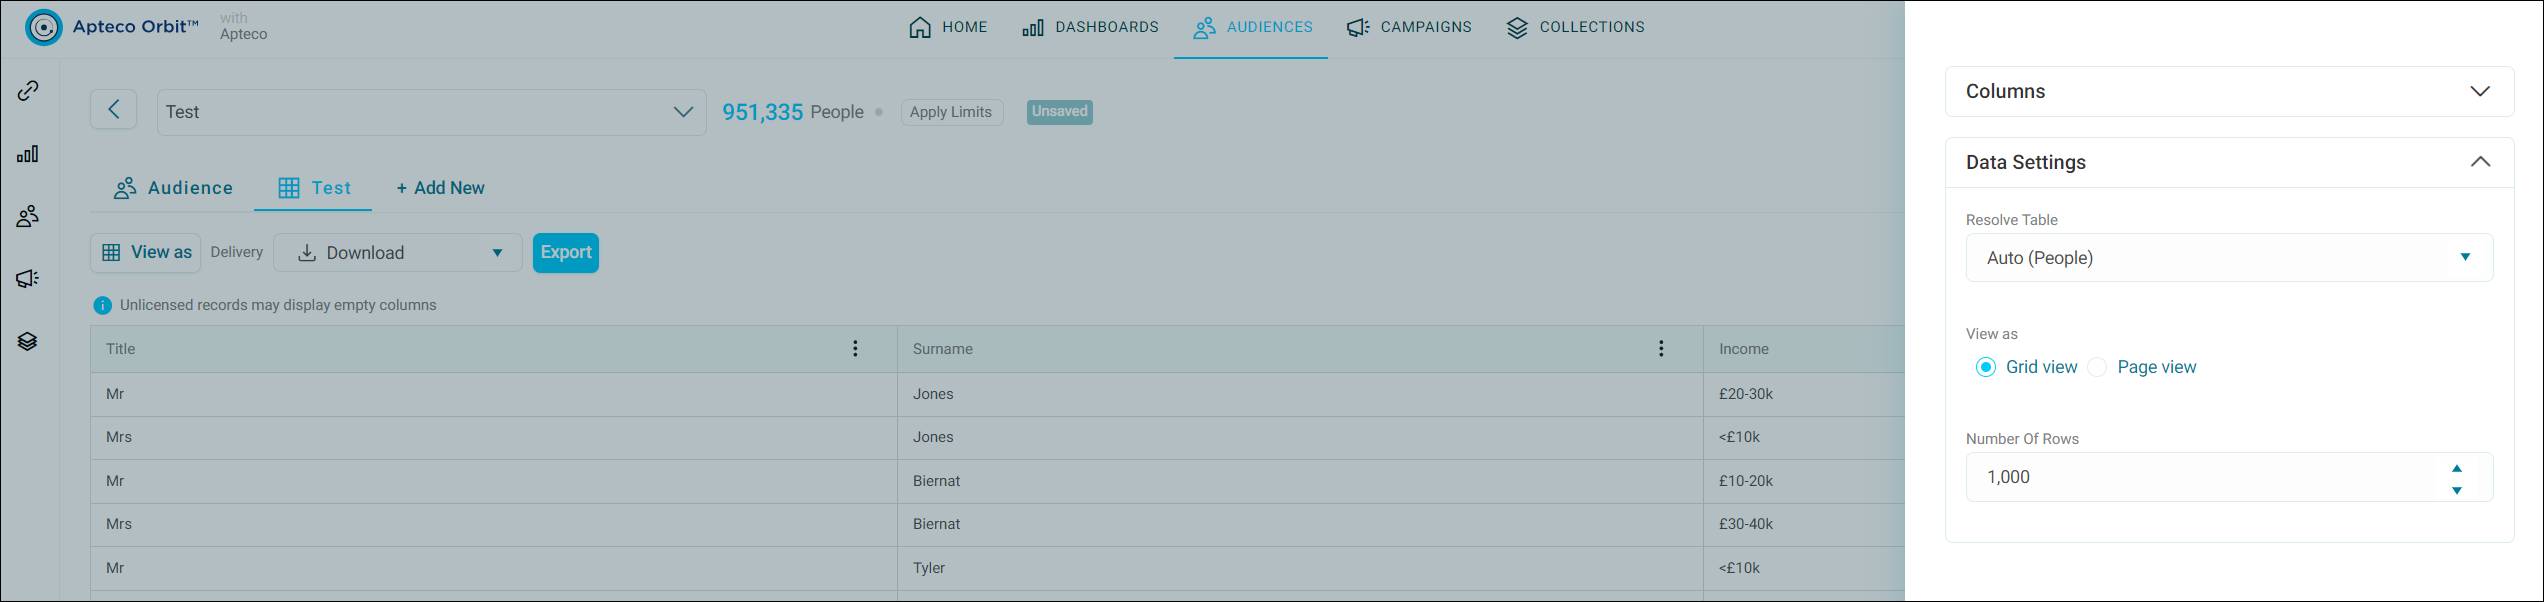Screen dimensions: 2544x602
Task: Open campaigns megaphone icon in left sidebar
Action: (x=28, y=279)
